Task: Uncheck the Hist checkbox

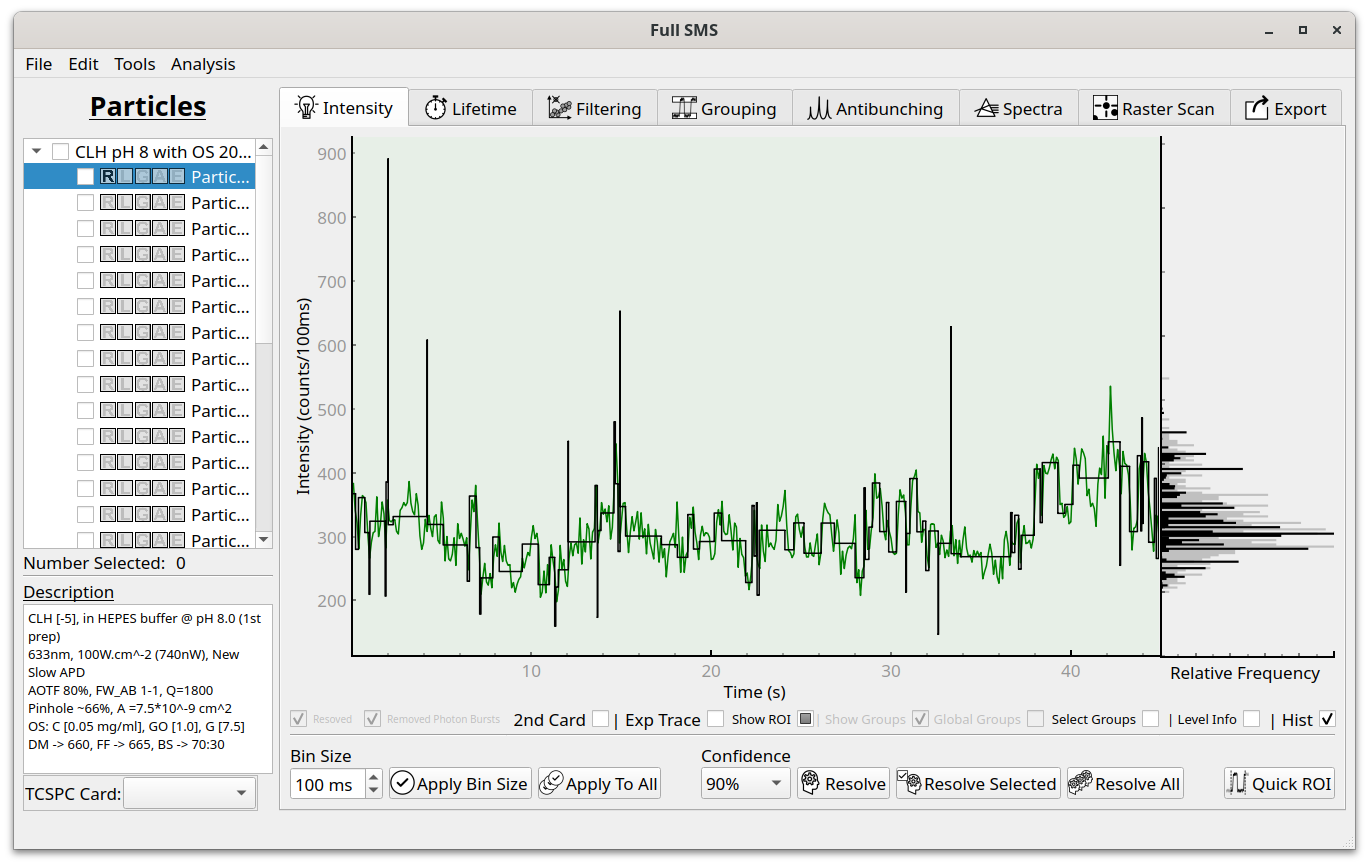Action: 1327,719
